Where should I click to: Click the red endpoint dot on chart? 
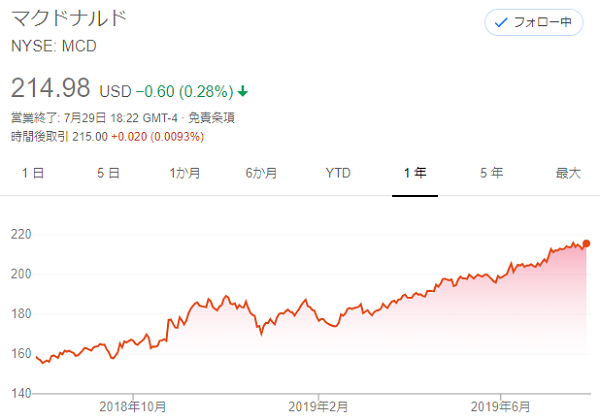click(586, 243)
